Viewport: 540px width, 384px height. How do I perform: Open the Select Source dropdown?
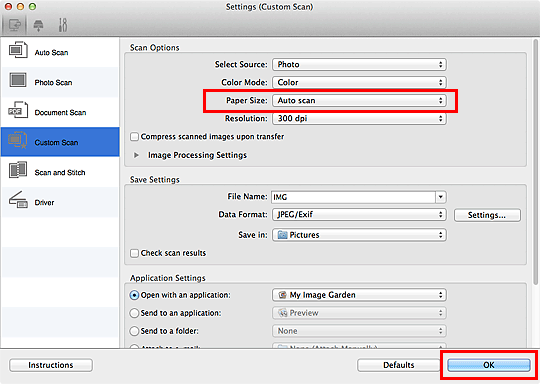(x=359, y=64)
